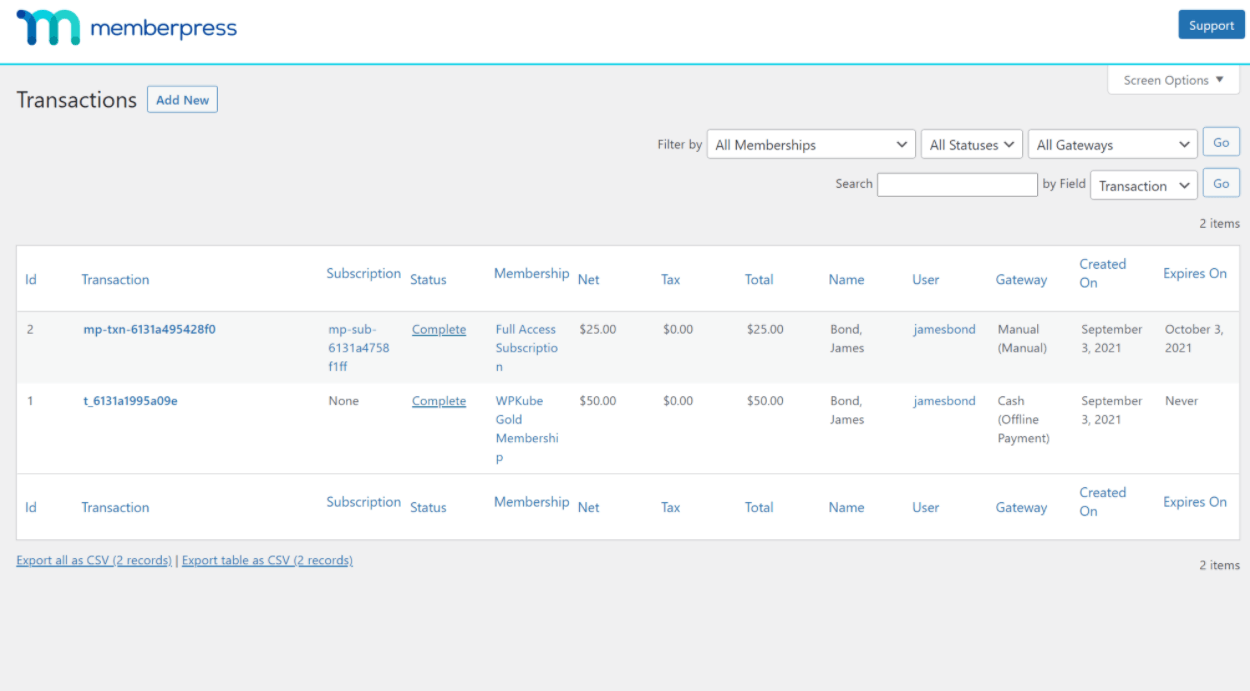
Task: Sort by Status in the table header
Action: pyautogui.click(x=428, y=280)
